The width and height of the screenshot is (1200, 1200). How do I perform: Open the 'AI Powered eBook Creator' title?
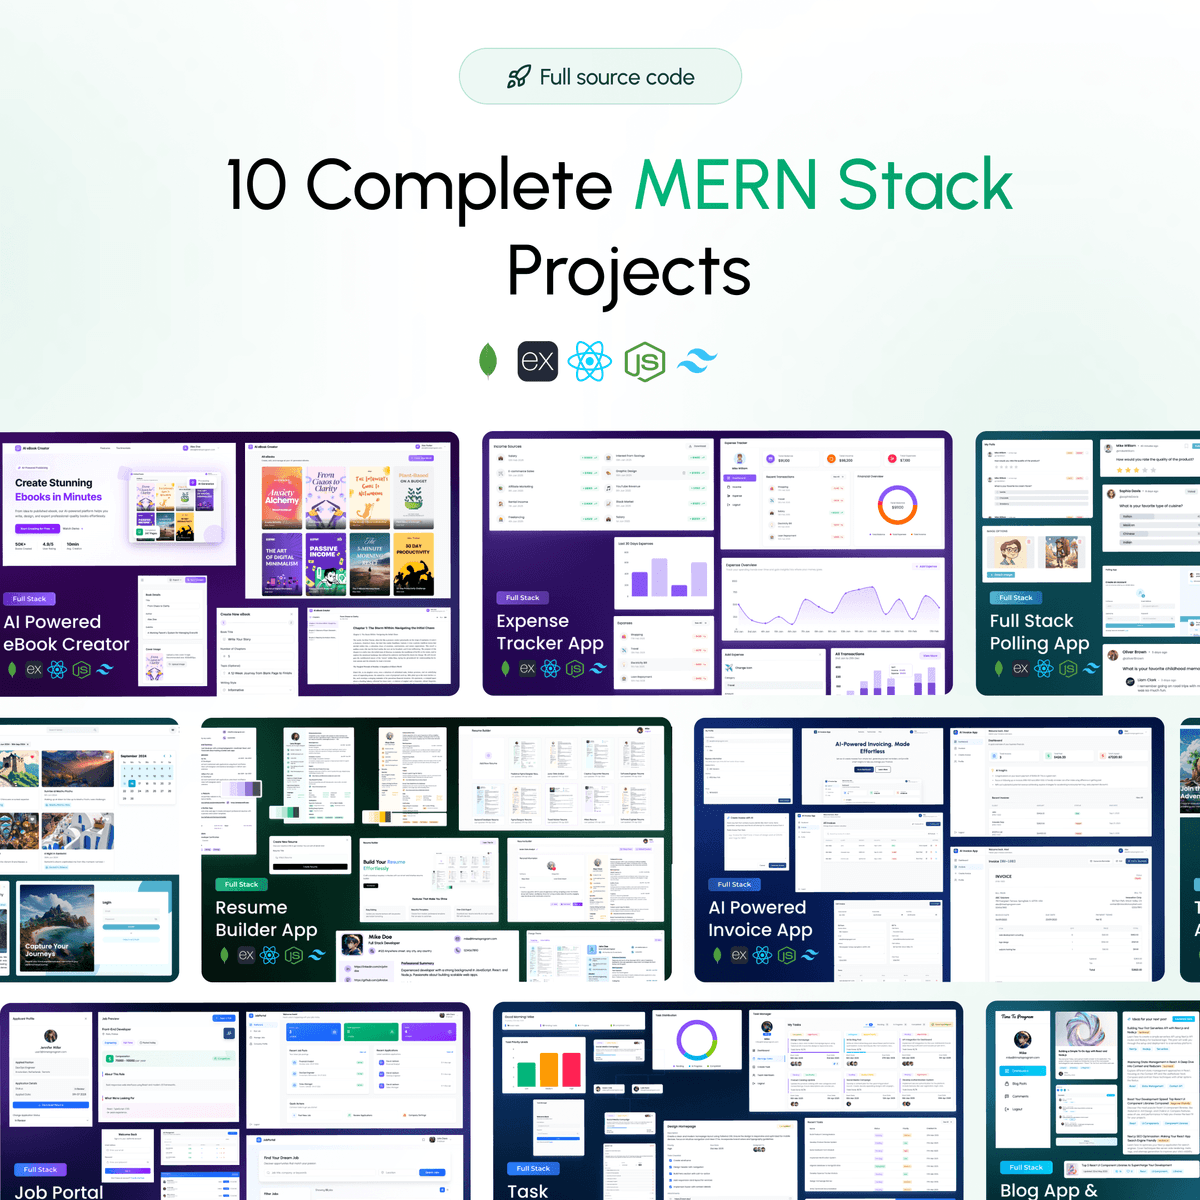[x=66, y=633]
